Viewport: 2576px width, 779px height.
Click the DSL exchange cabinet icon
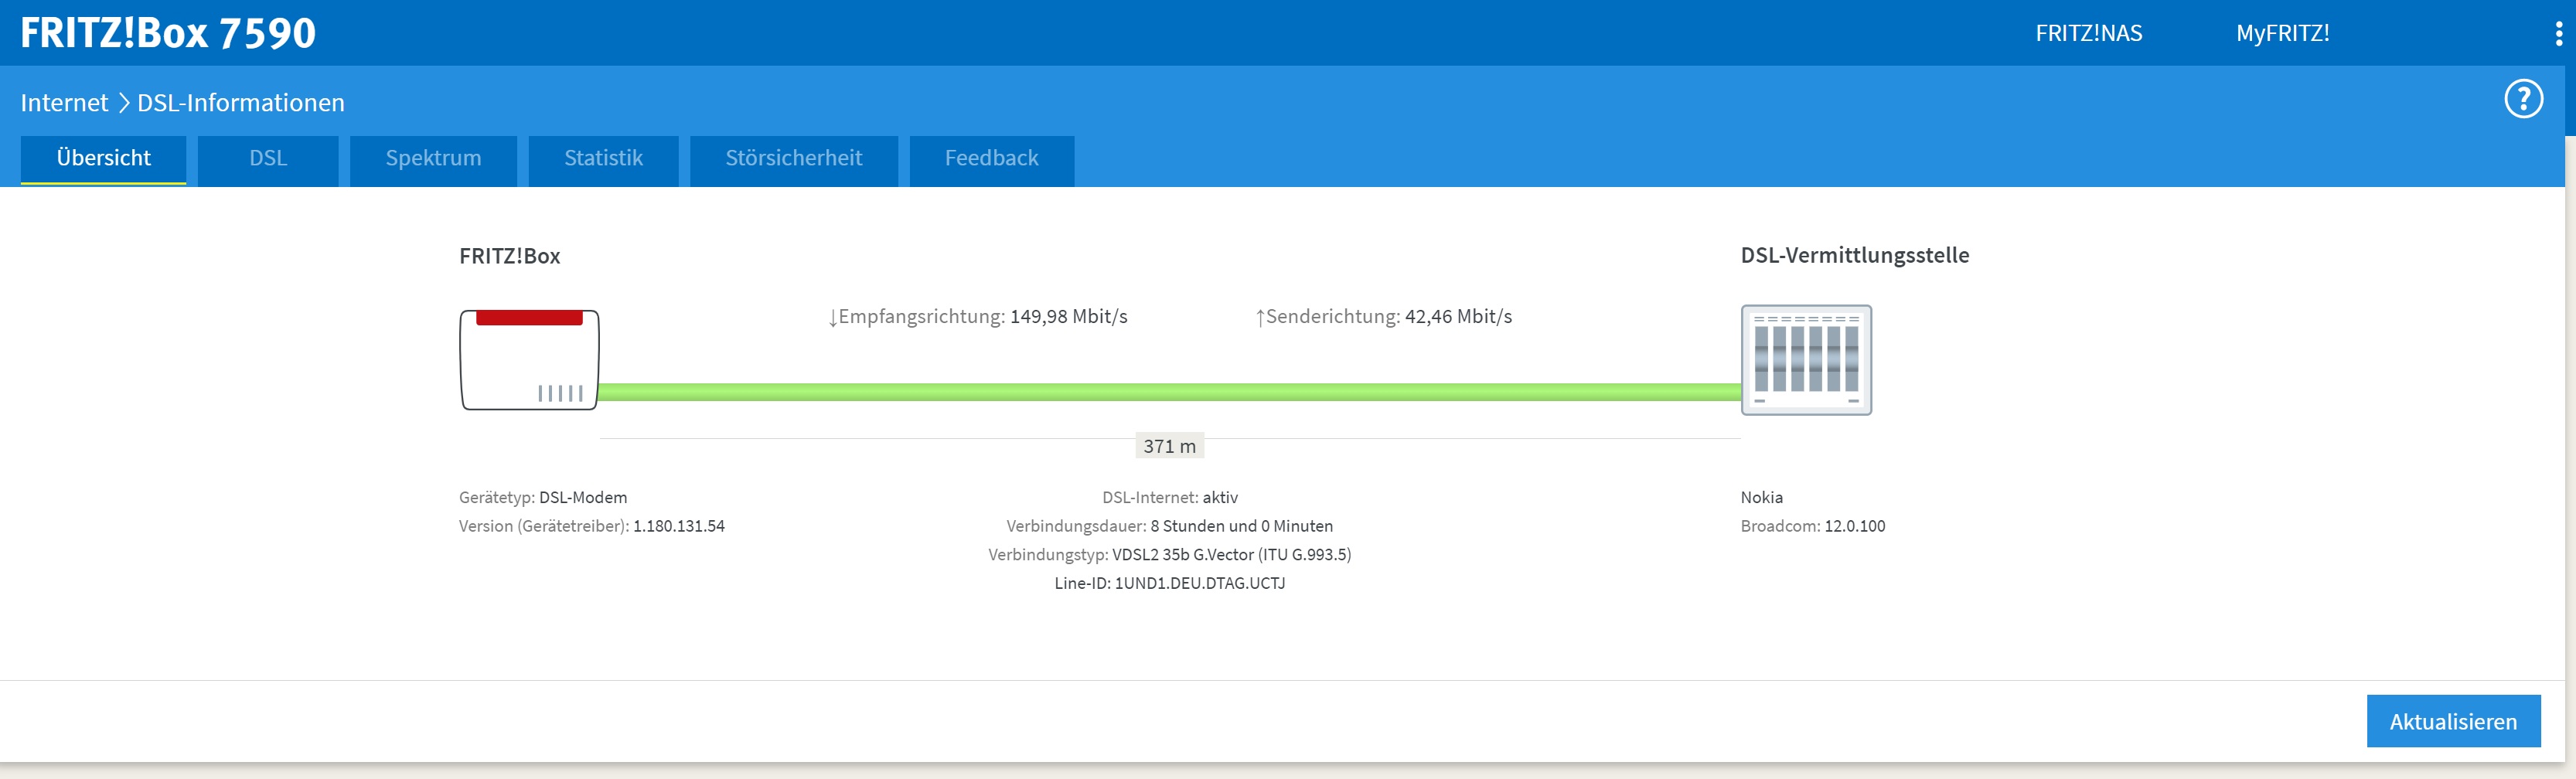click(1806, 360)
